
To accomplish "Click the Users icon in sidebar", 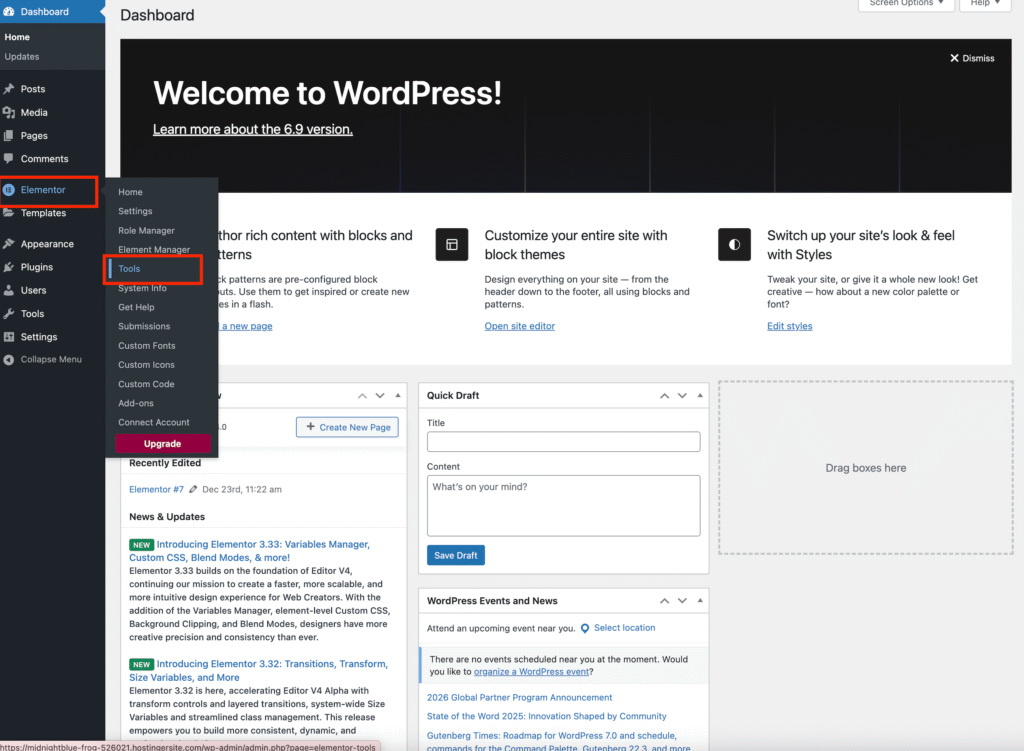I will (9, 290).
